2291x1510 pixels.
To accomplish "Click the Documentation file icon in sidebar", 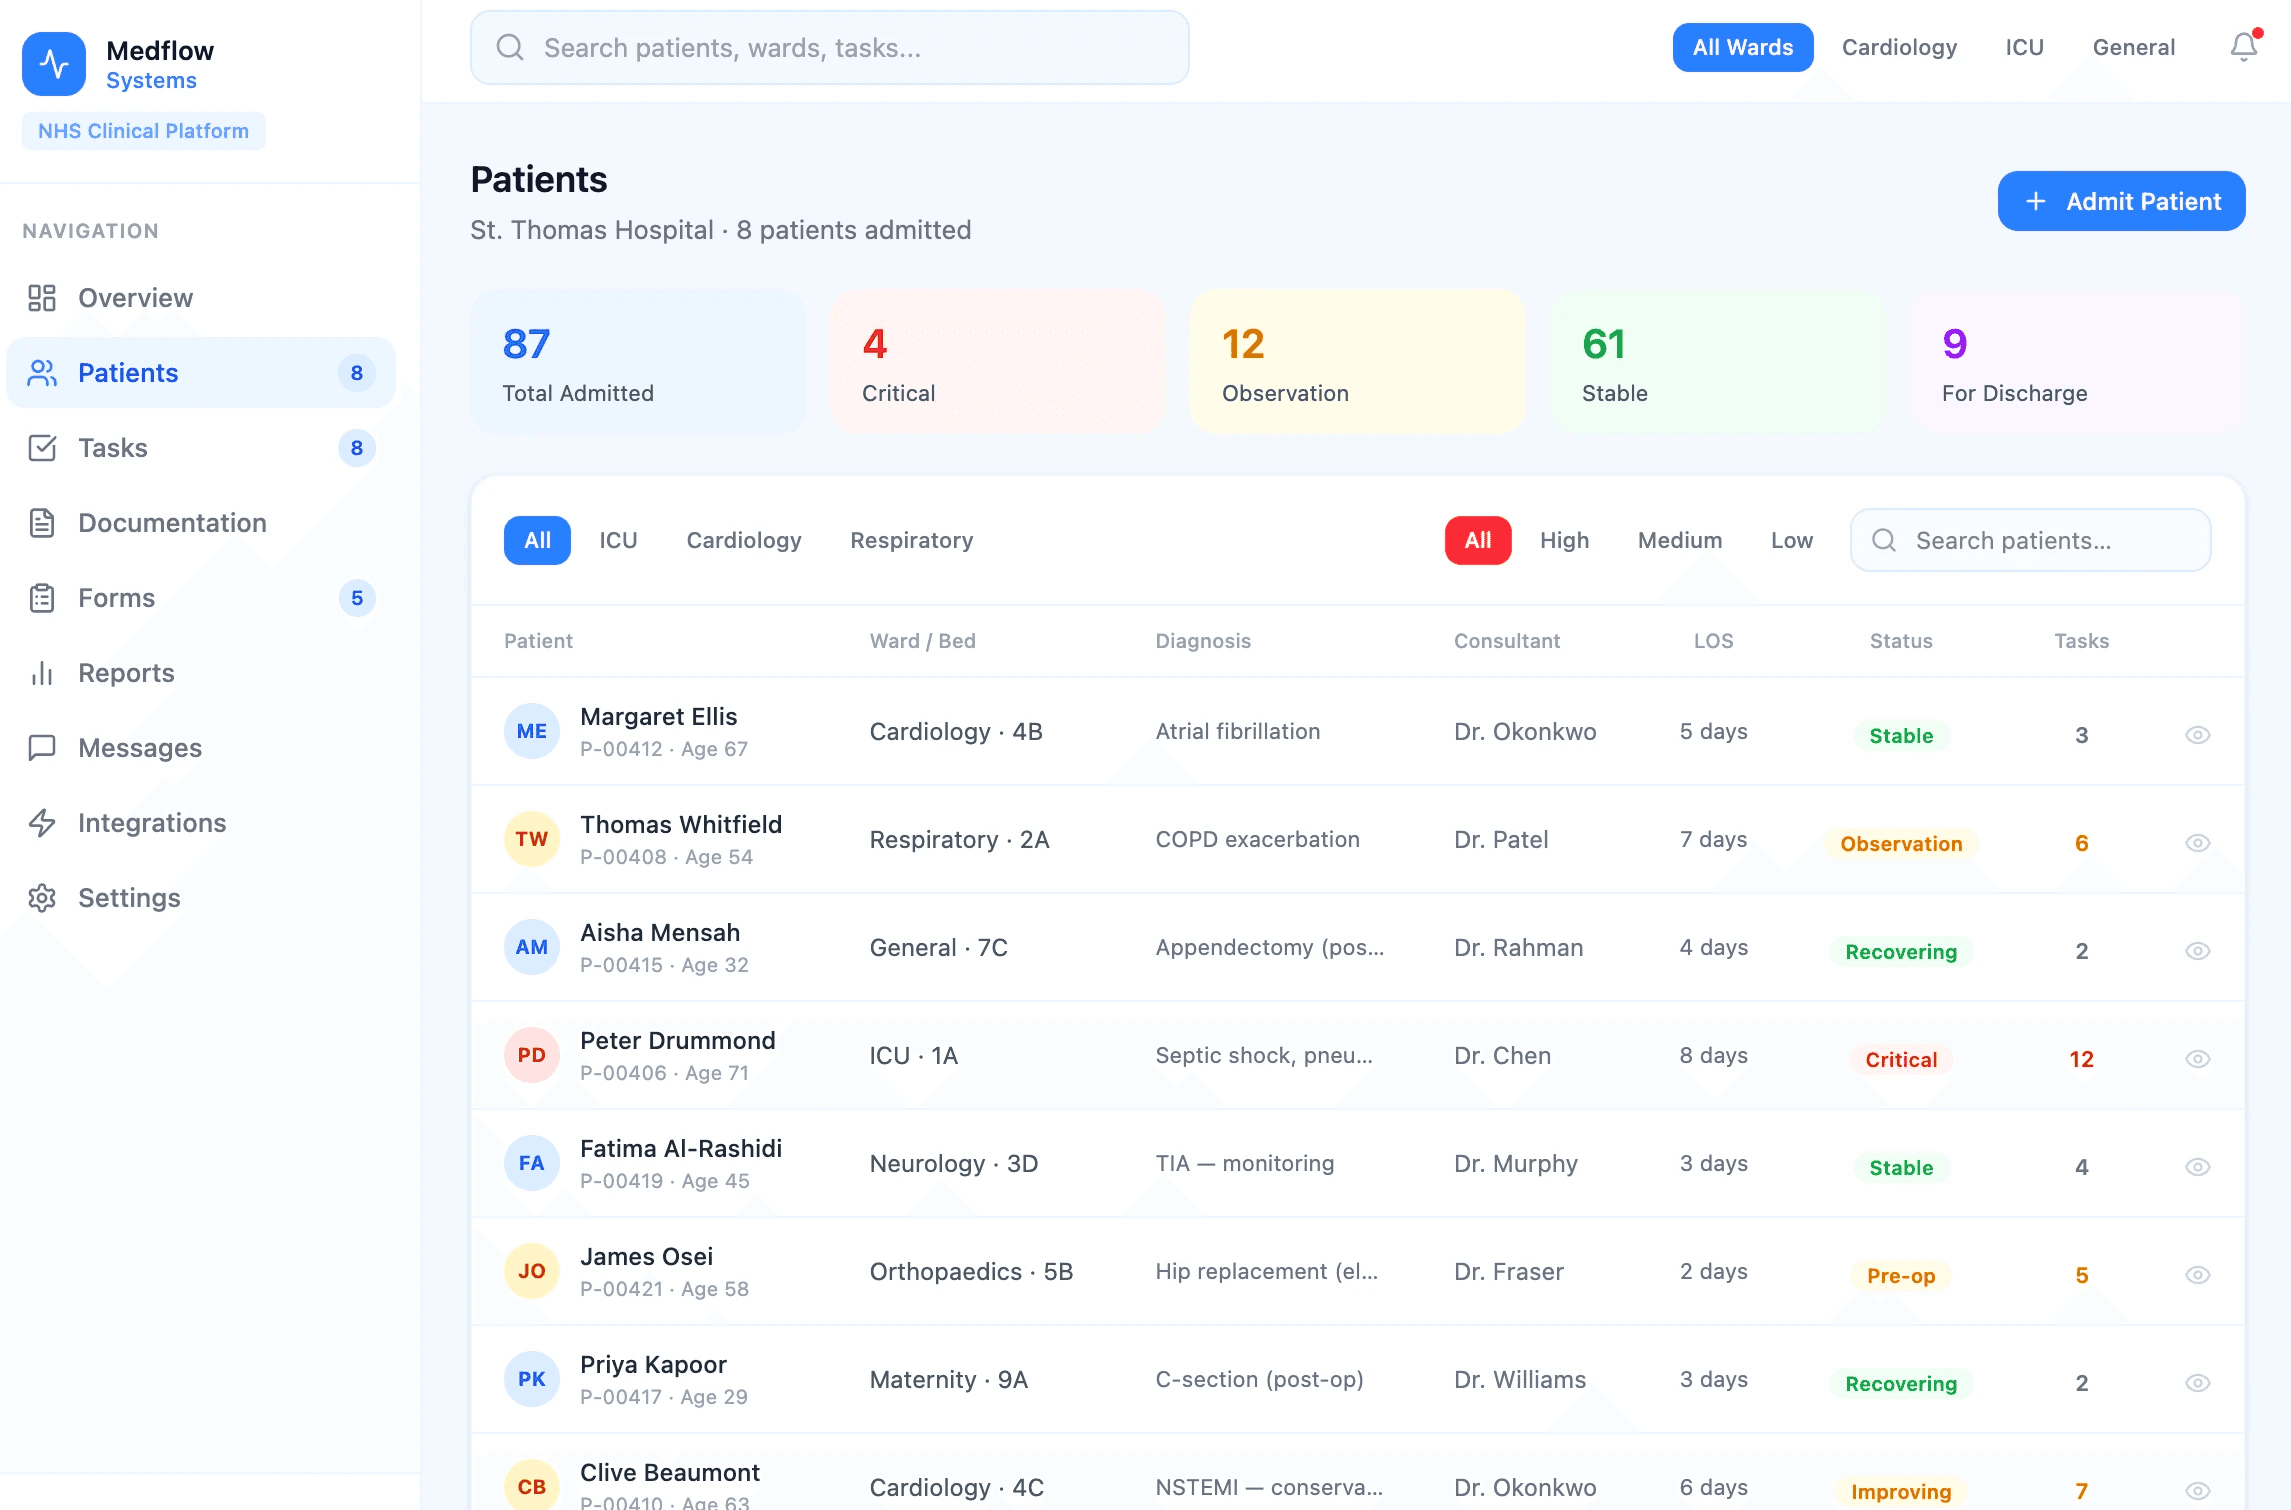I will point(42,523).
